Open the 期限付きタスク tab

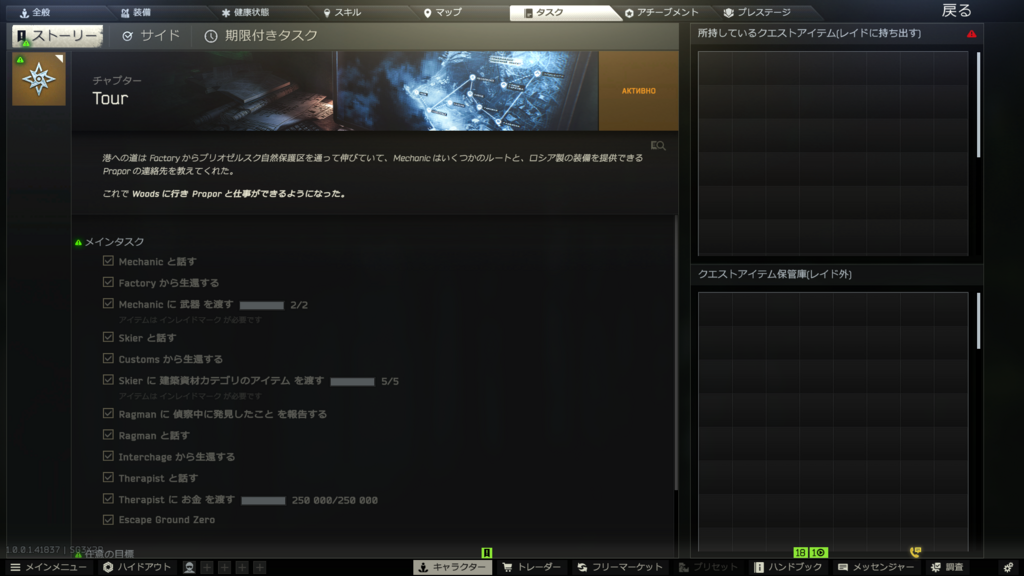pos(261,36)
